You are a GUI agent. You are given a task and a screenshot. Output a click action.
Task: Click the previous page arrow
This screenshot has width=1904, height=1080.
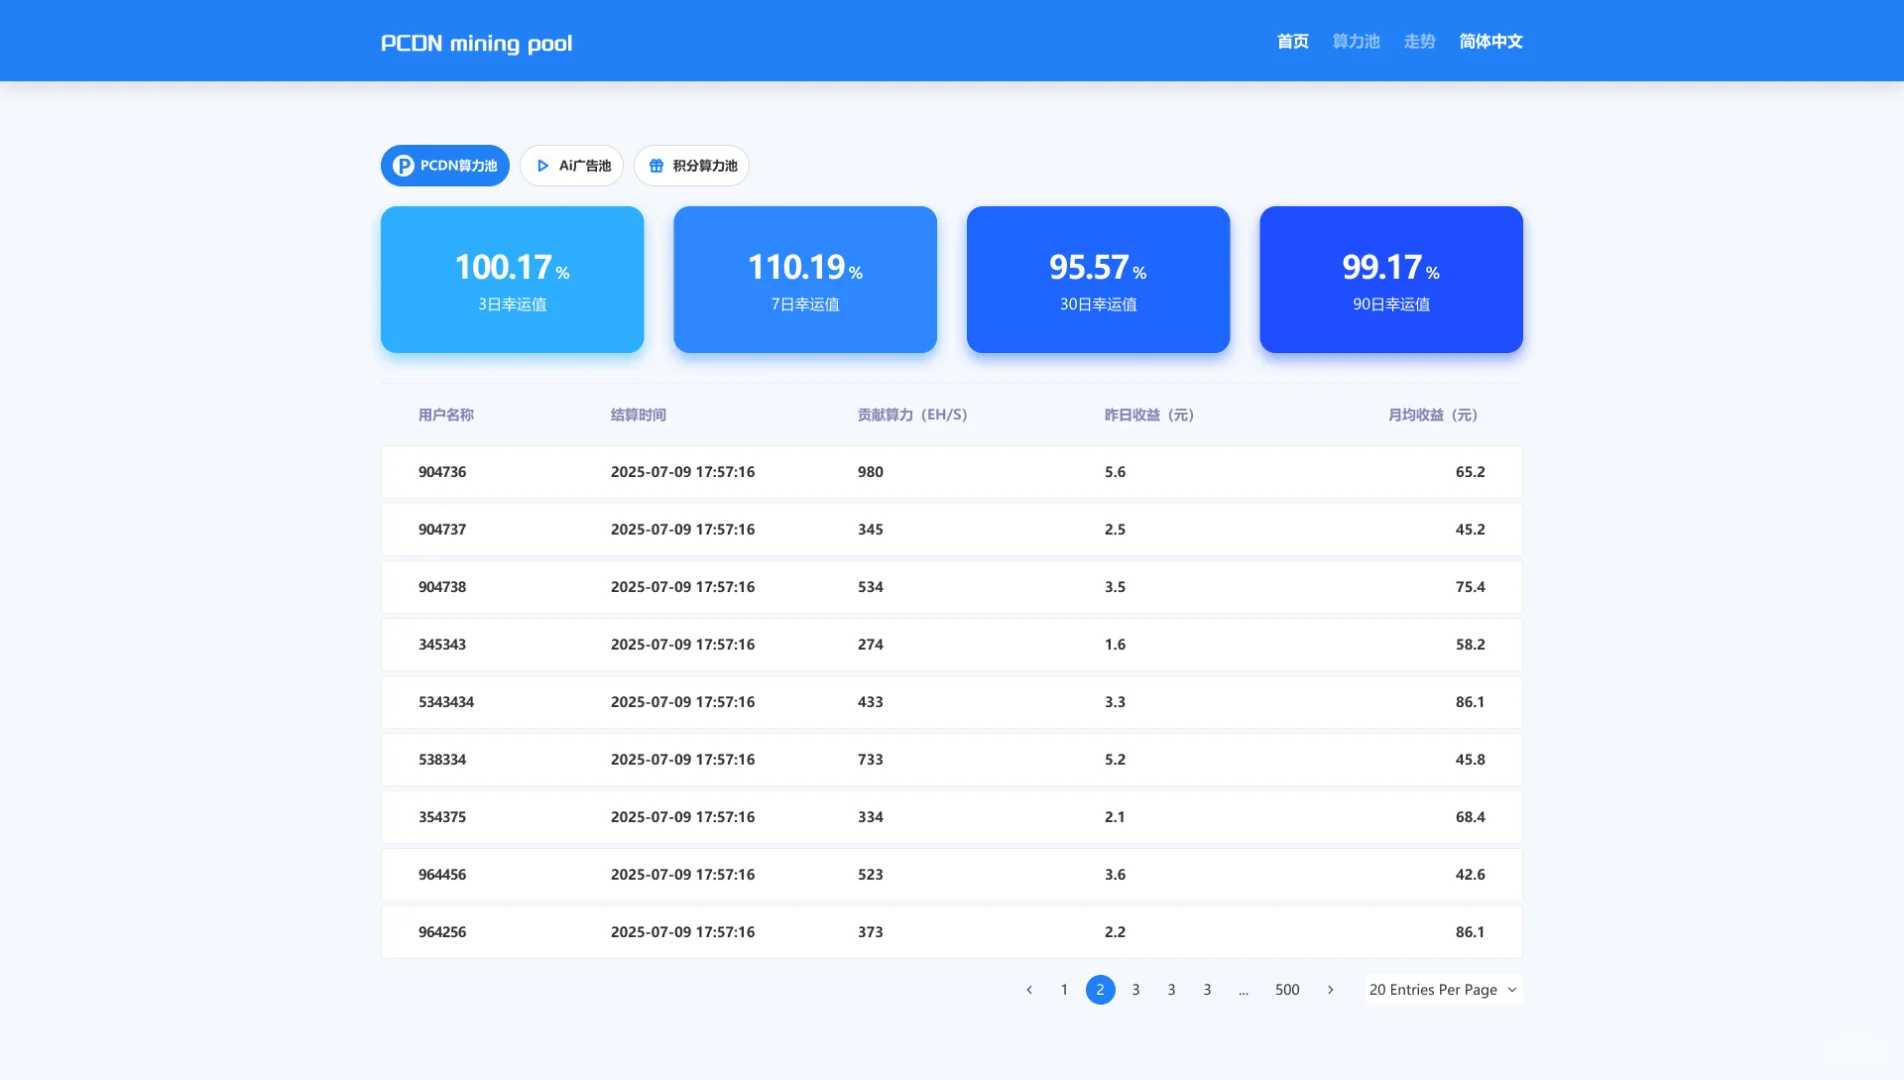(1029, 989)
